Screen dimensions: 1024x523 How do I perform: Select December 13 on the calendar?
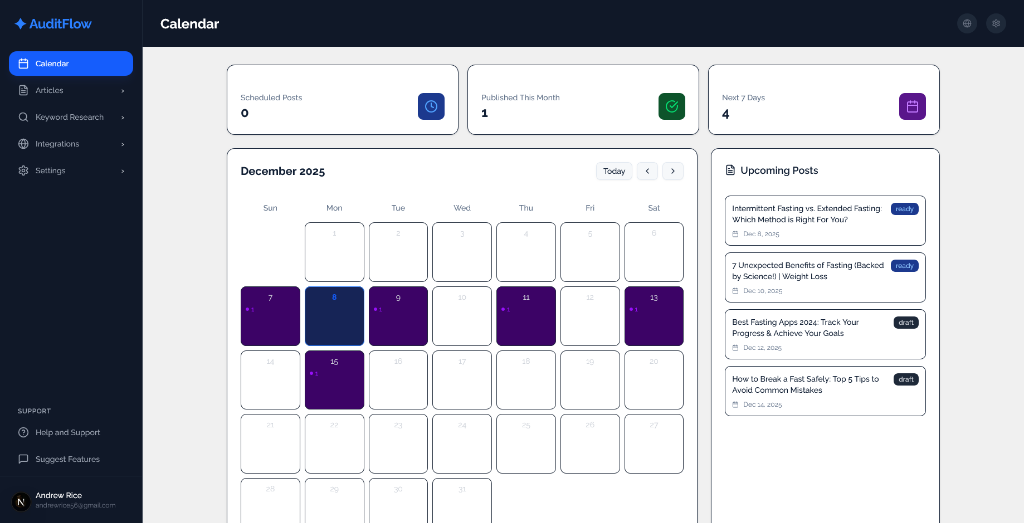(x=654, y=316)
